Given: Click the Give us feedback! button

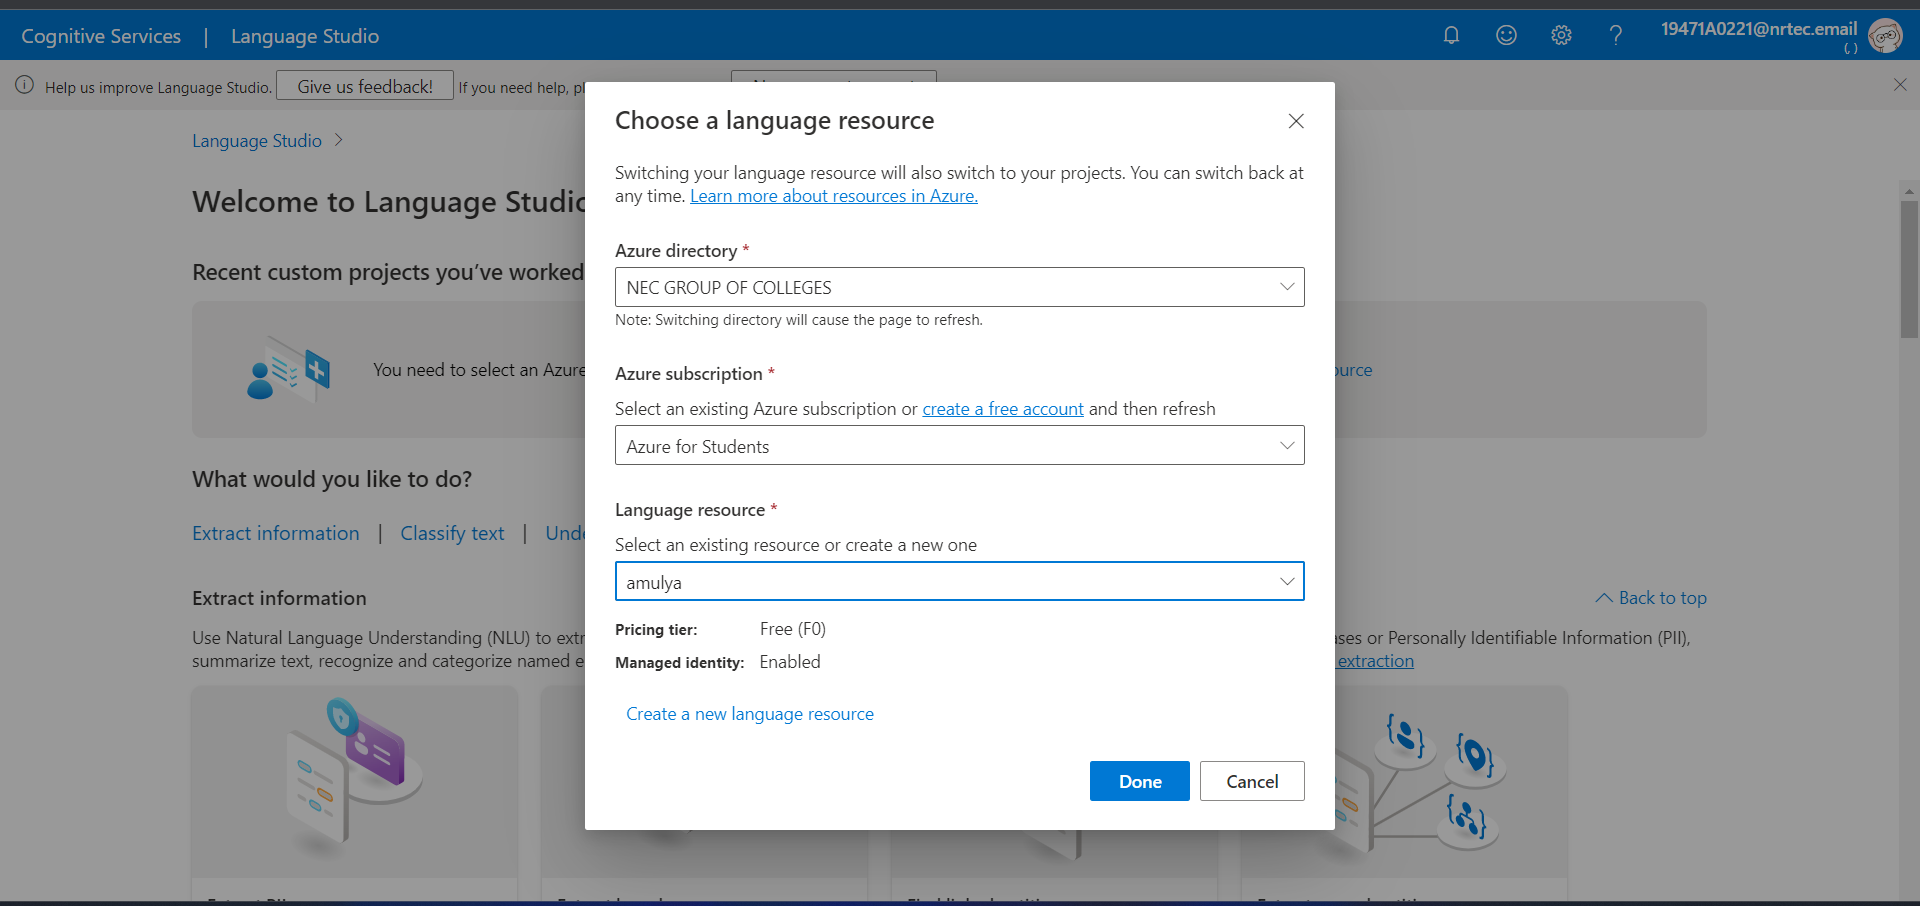Looking at the screenshot, I should click(365, 86).
